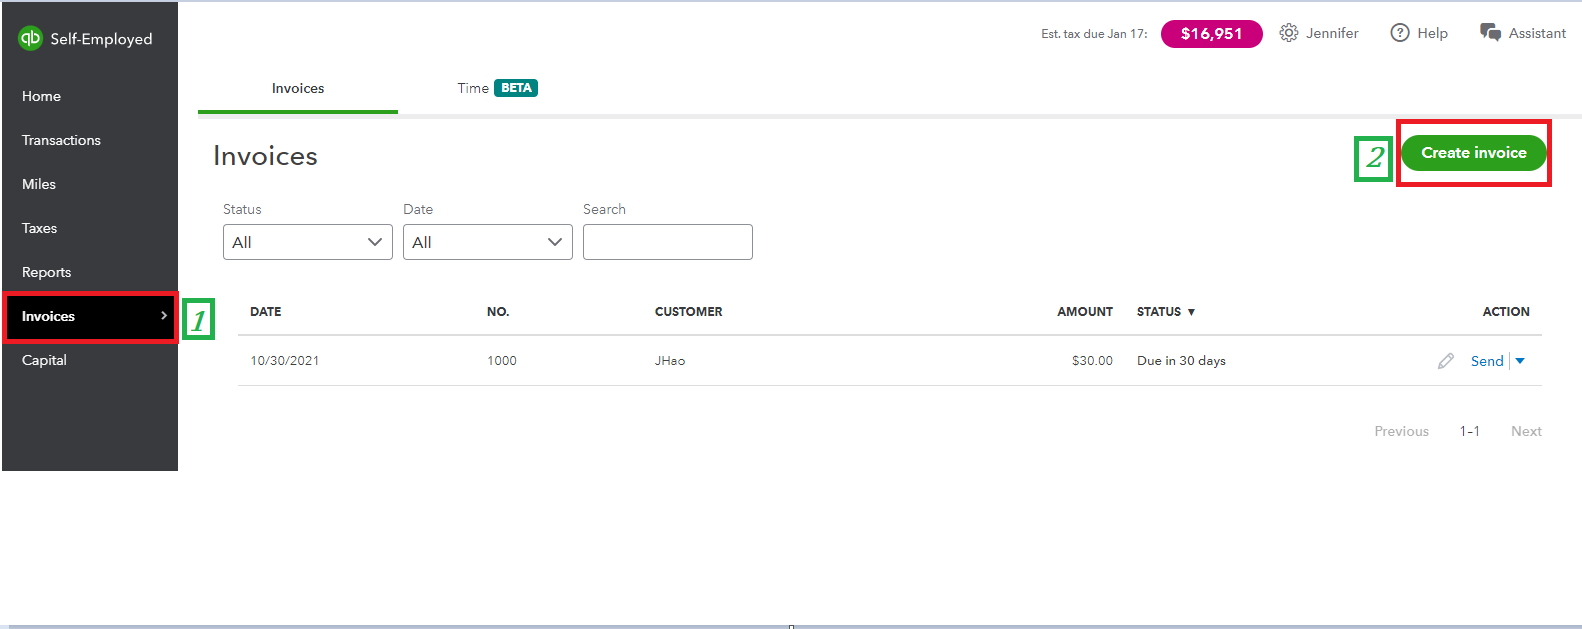This screenshot has width=1582, height=629.
Task: Open the Assistant chat icon
Action: [1490, 33]
